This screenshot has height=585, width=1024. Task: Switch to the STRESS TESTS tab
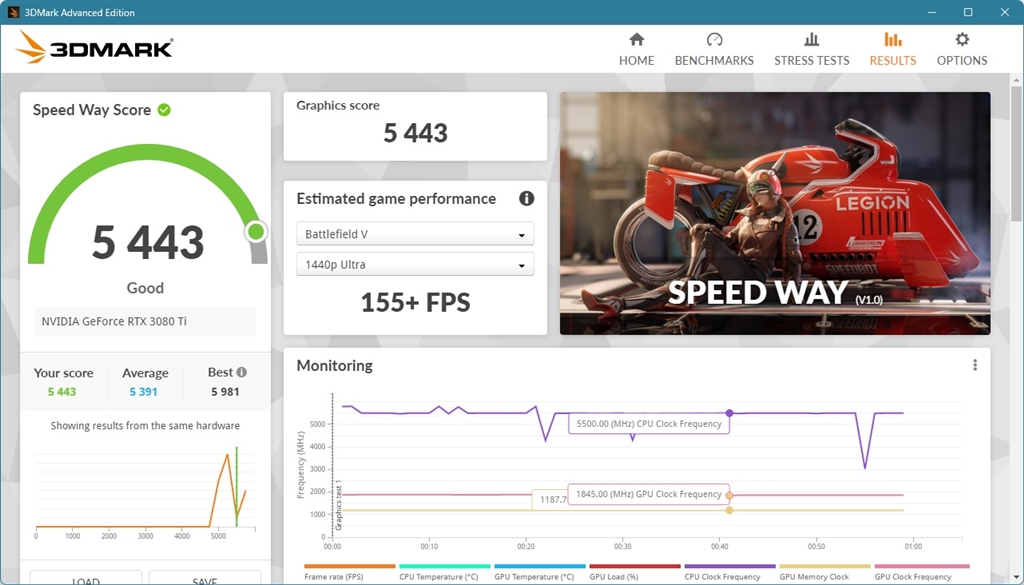pos(811,60)
